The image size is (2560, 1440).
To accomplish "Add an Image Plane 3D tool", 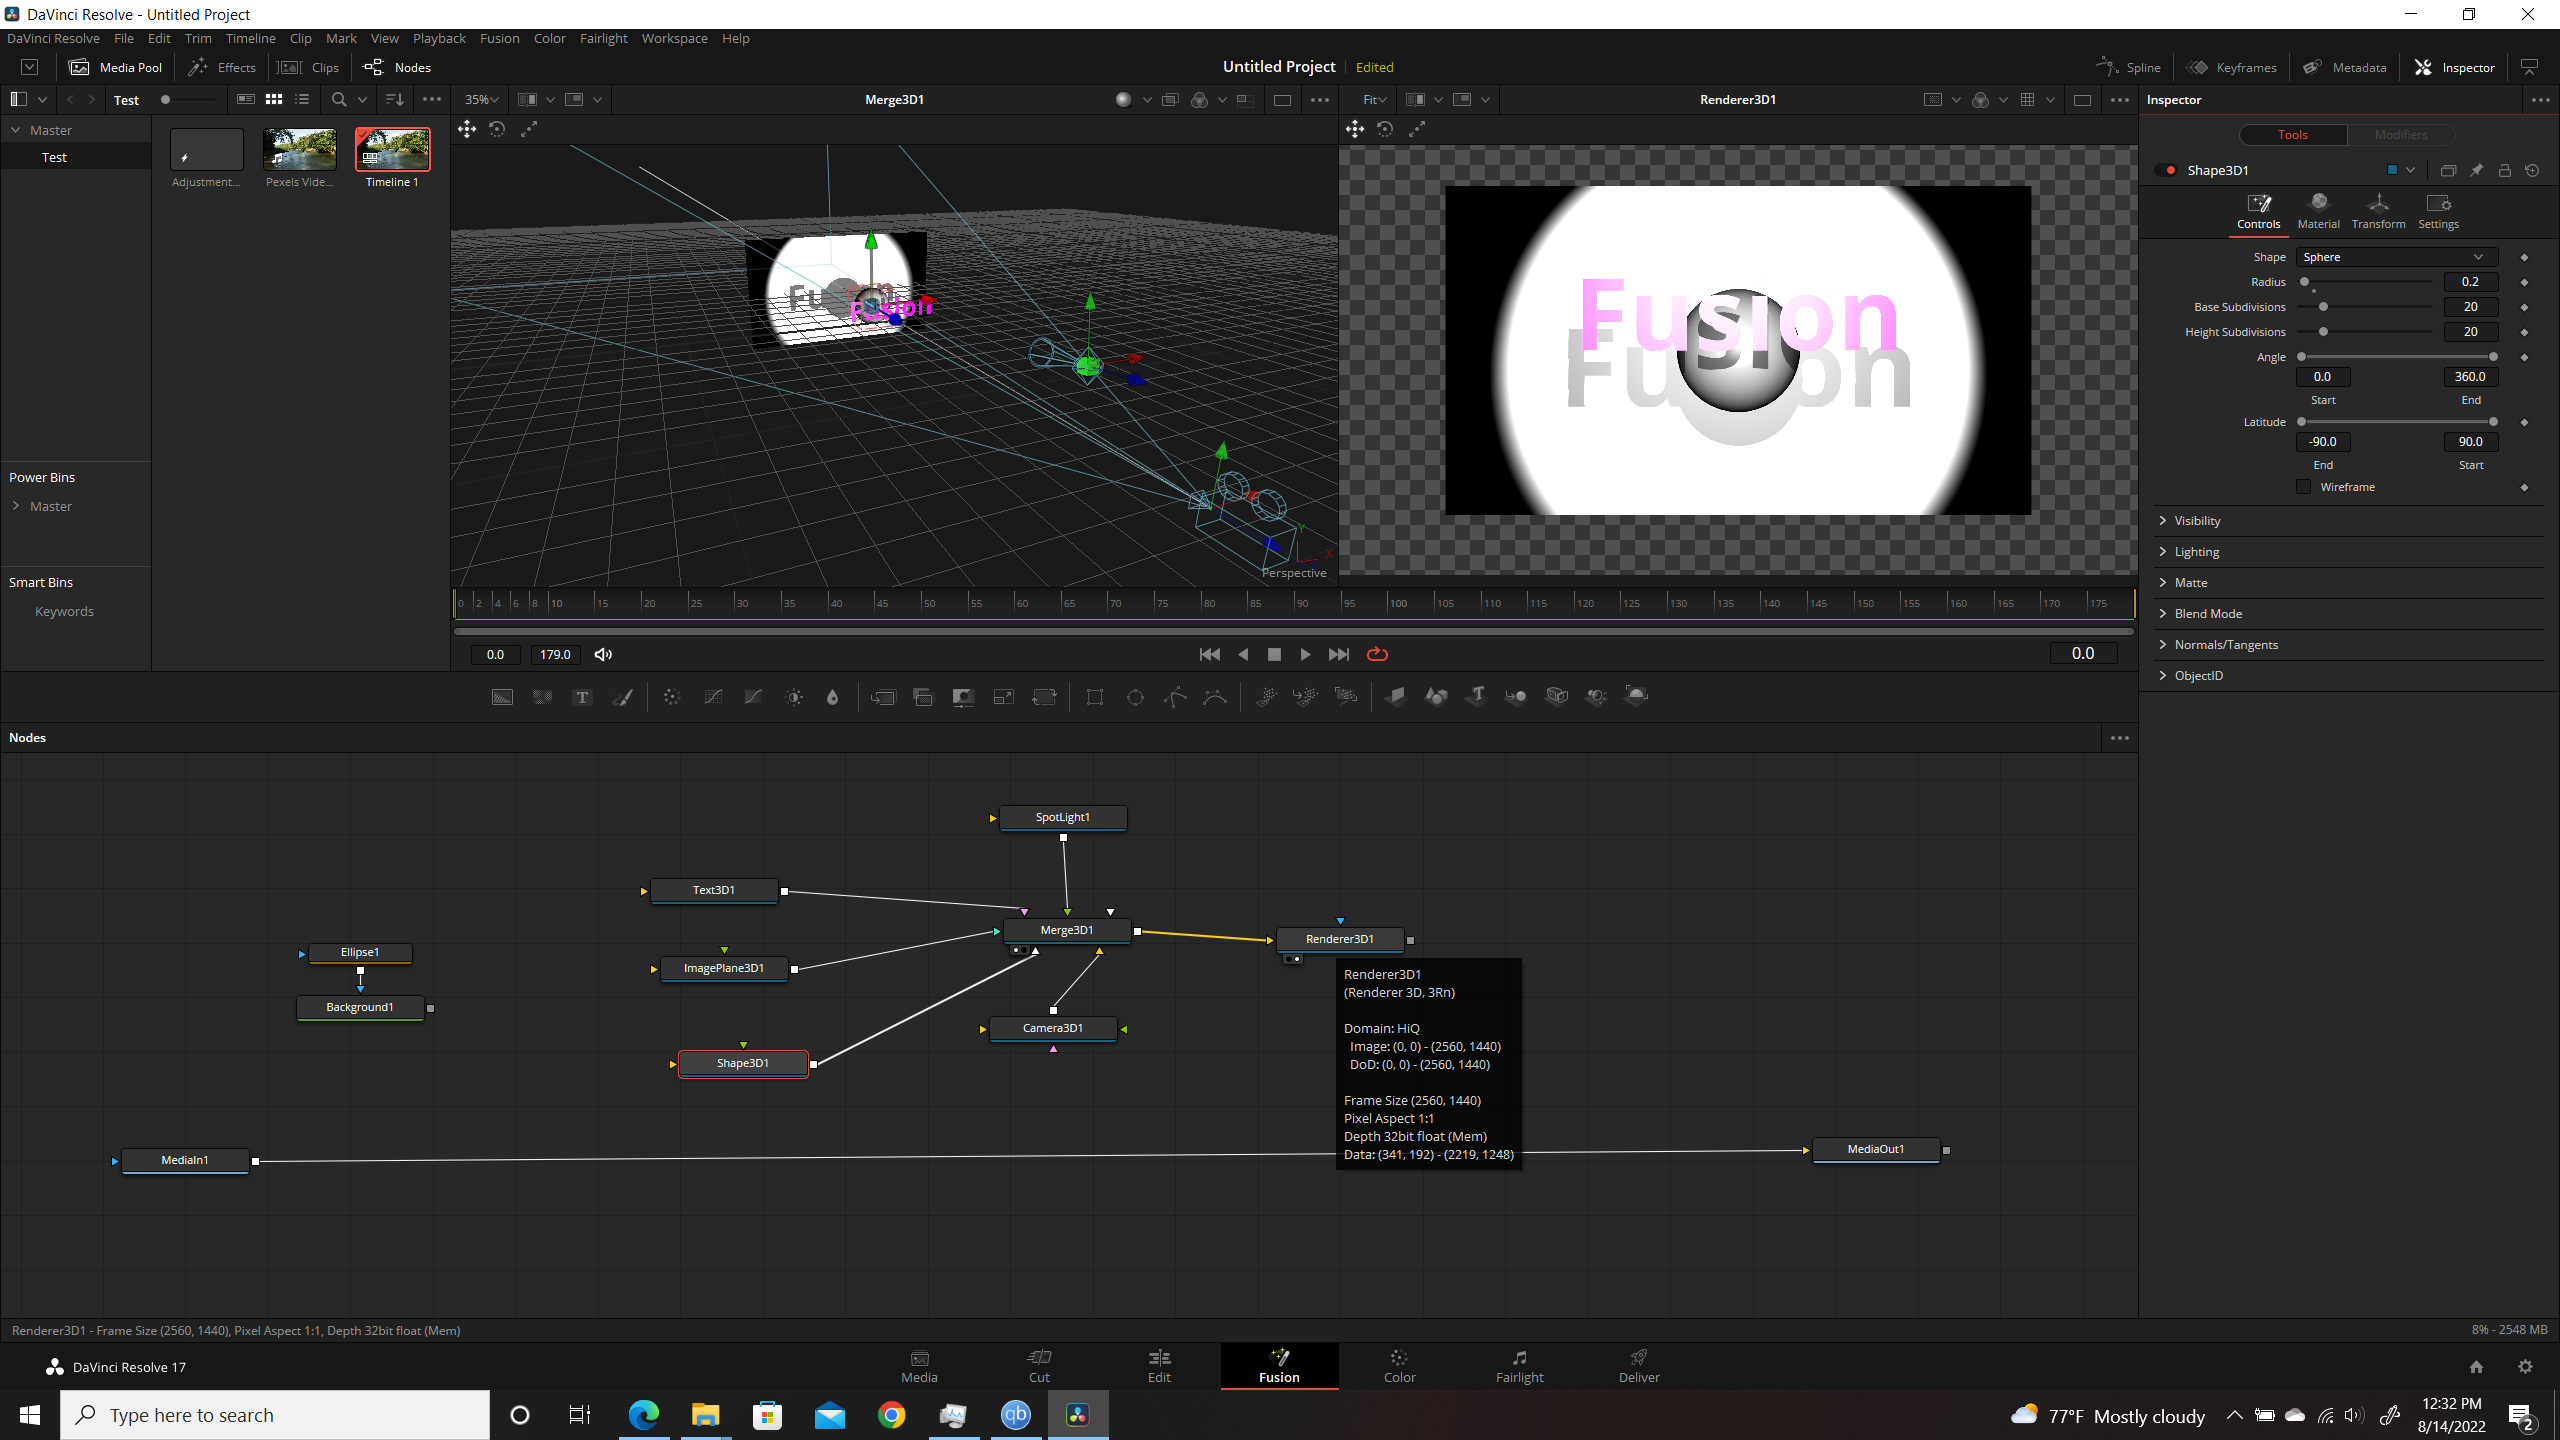I will point(1396,697).
